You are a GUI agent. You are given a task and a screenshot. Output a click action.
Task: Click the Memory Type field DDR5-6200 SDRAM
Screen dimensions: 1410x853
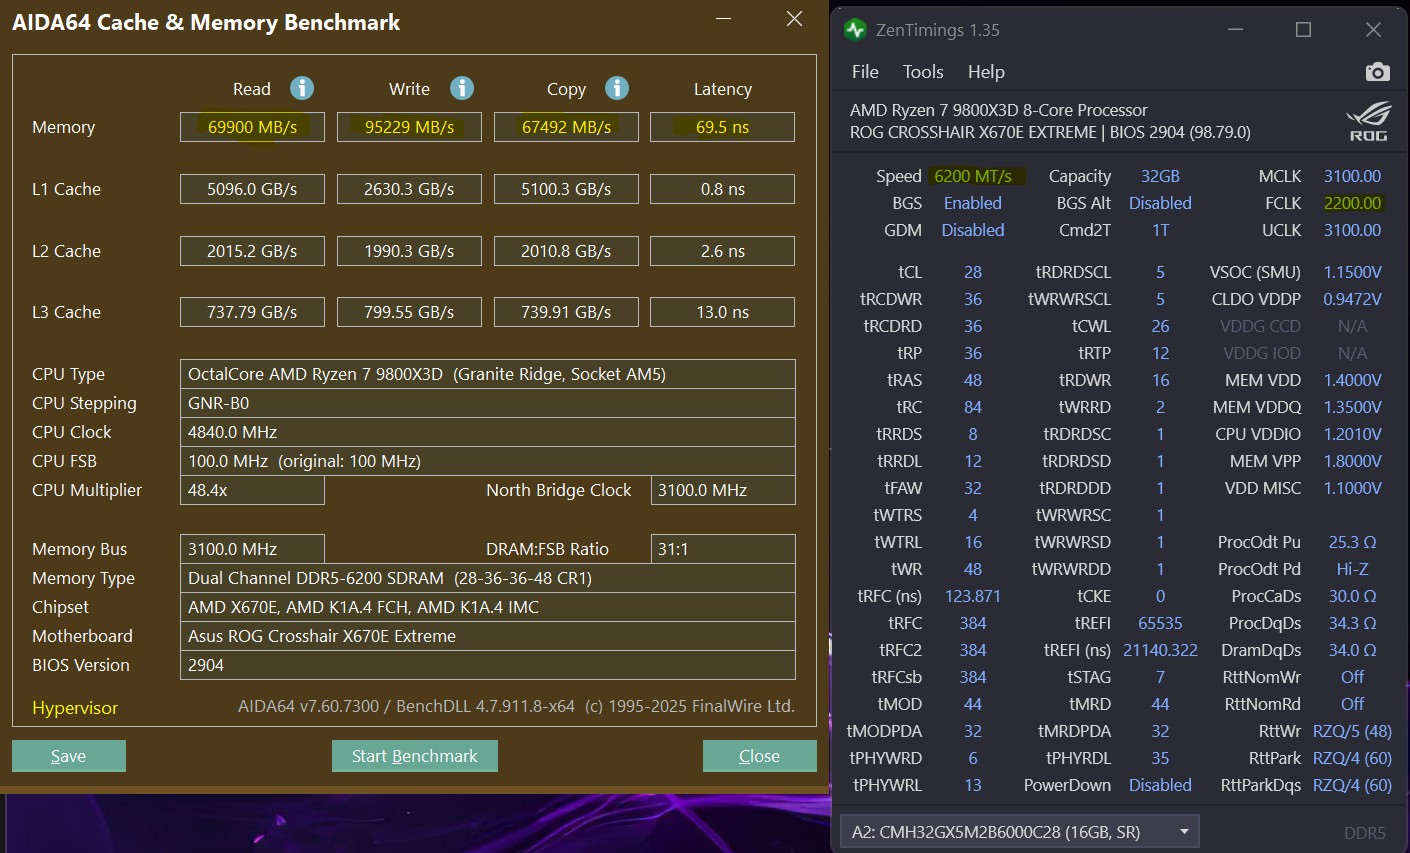488,578
